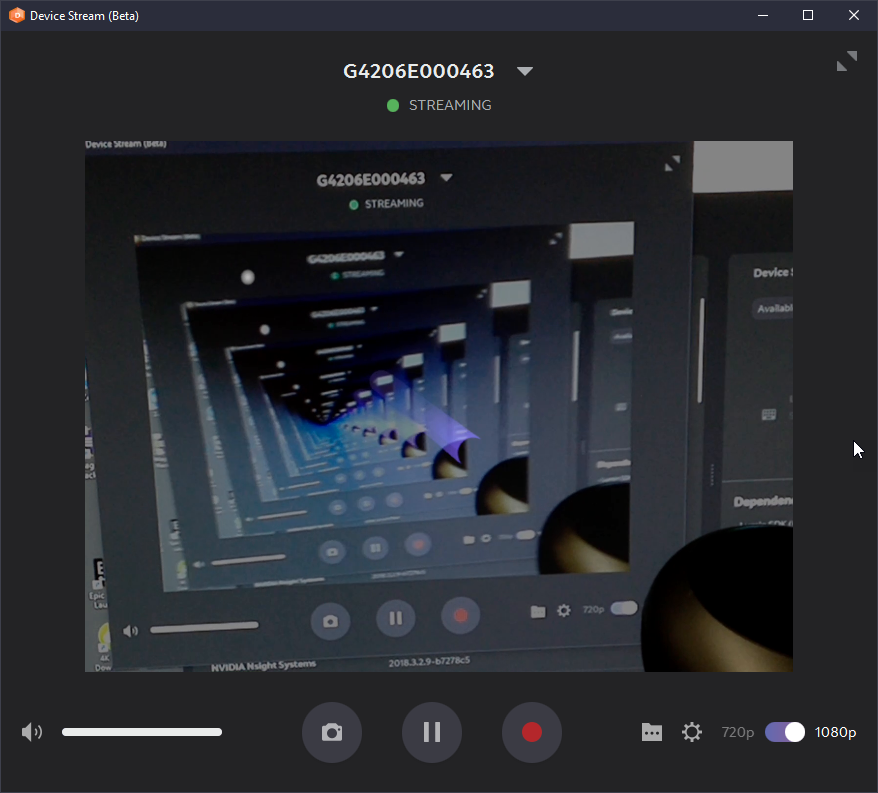
Task: Mute audio using the speaker icon
Action: coord(31,732)
